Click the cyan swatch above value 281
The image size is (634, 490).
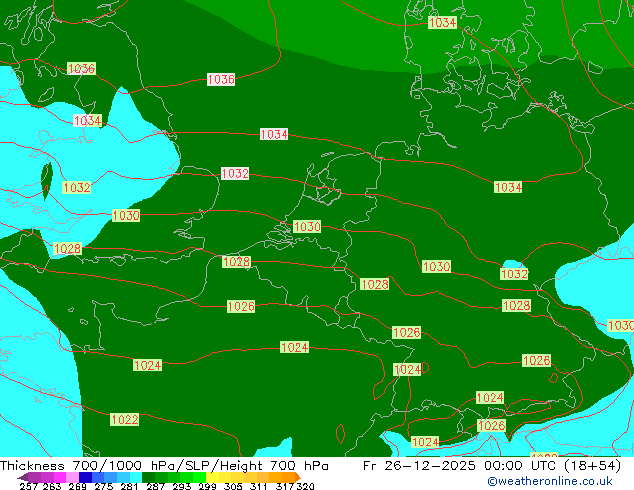click(136, 477)
